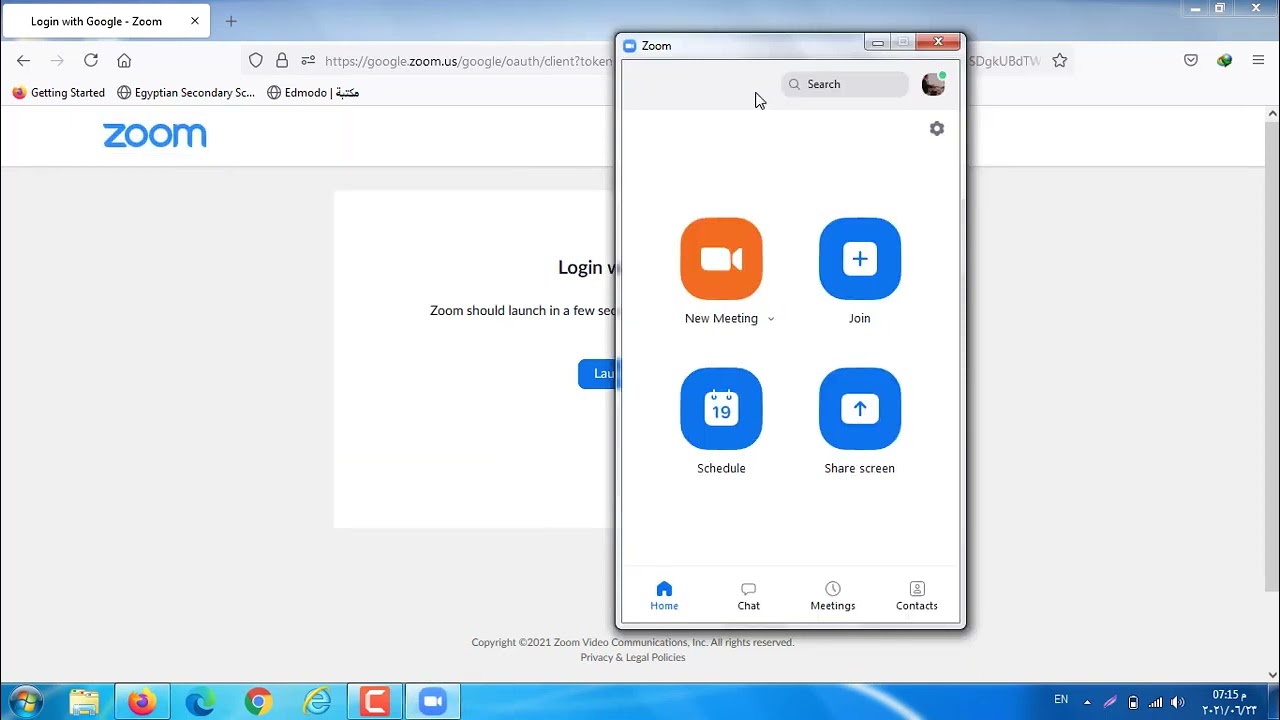The height and width of the screenshot is (720, 1280).
Task: Open File Explorer from the taskbar
Action: (84, 702)
